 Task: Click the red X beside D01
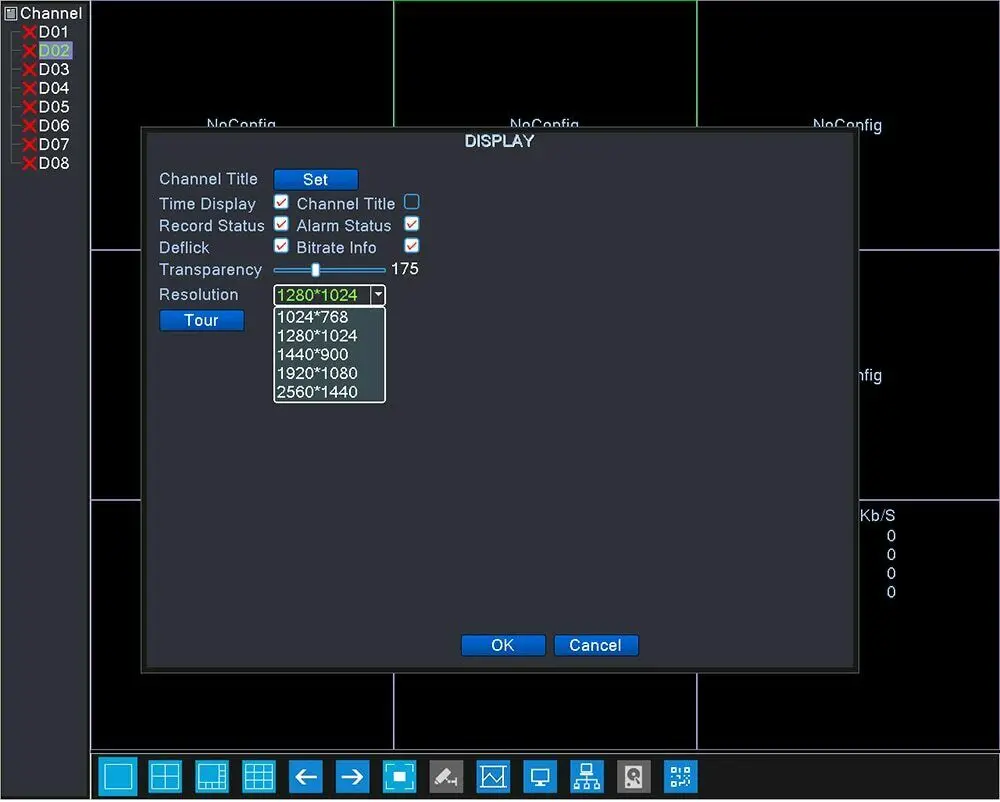coord(29,32)
